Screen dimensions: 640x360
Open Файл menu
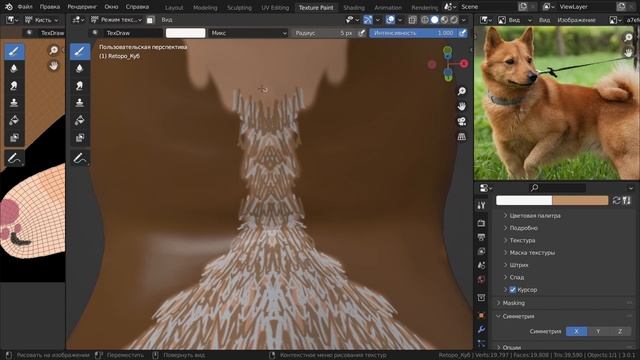pos(25,7)
